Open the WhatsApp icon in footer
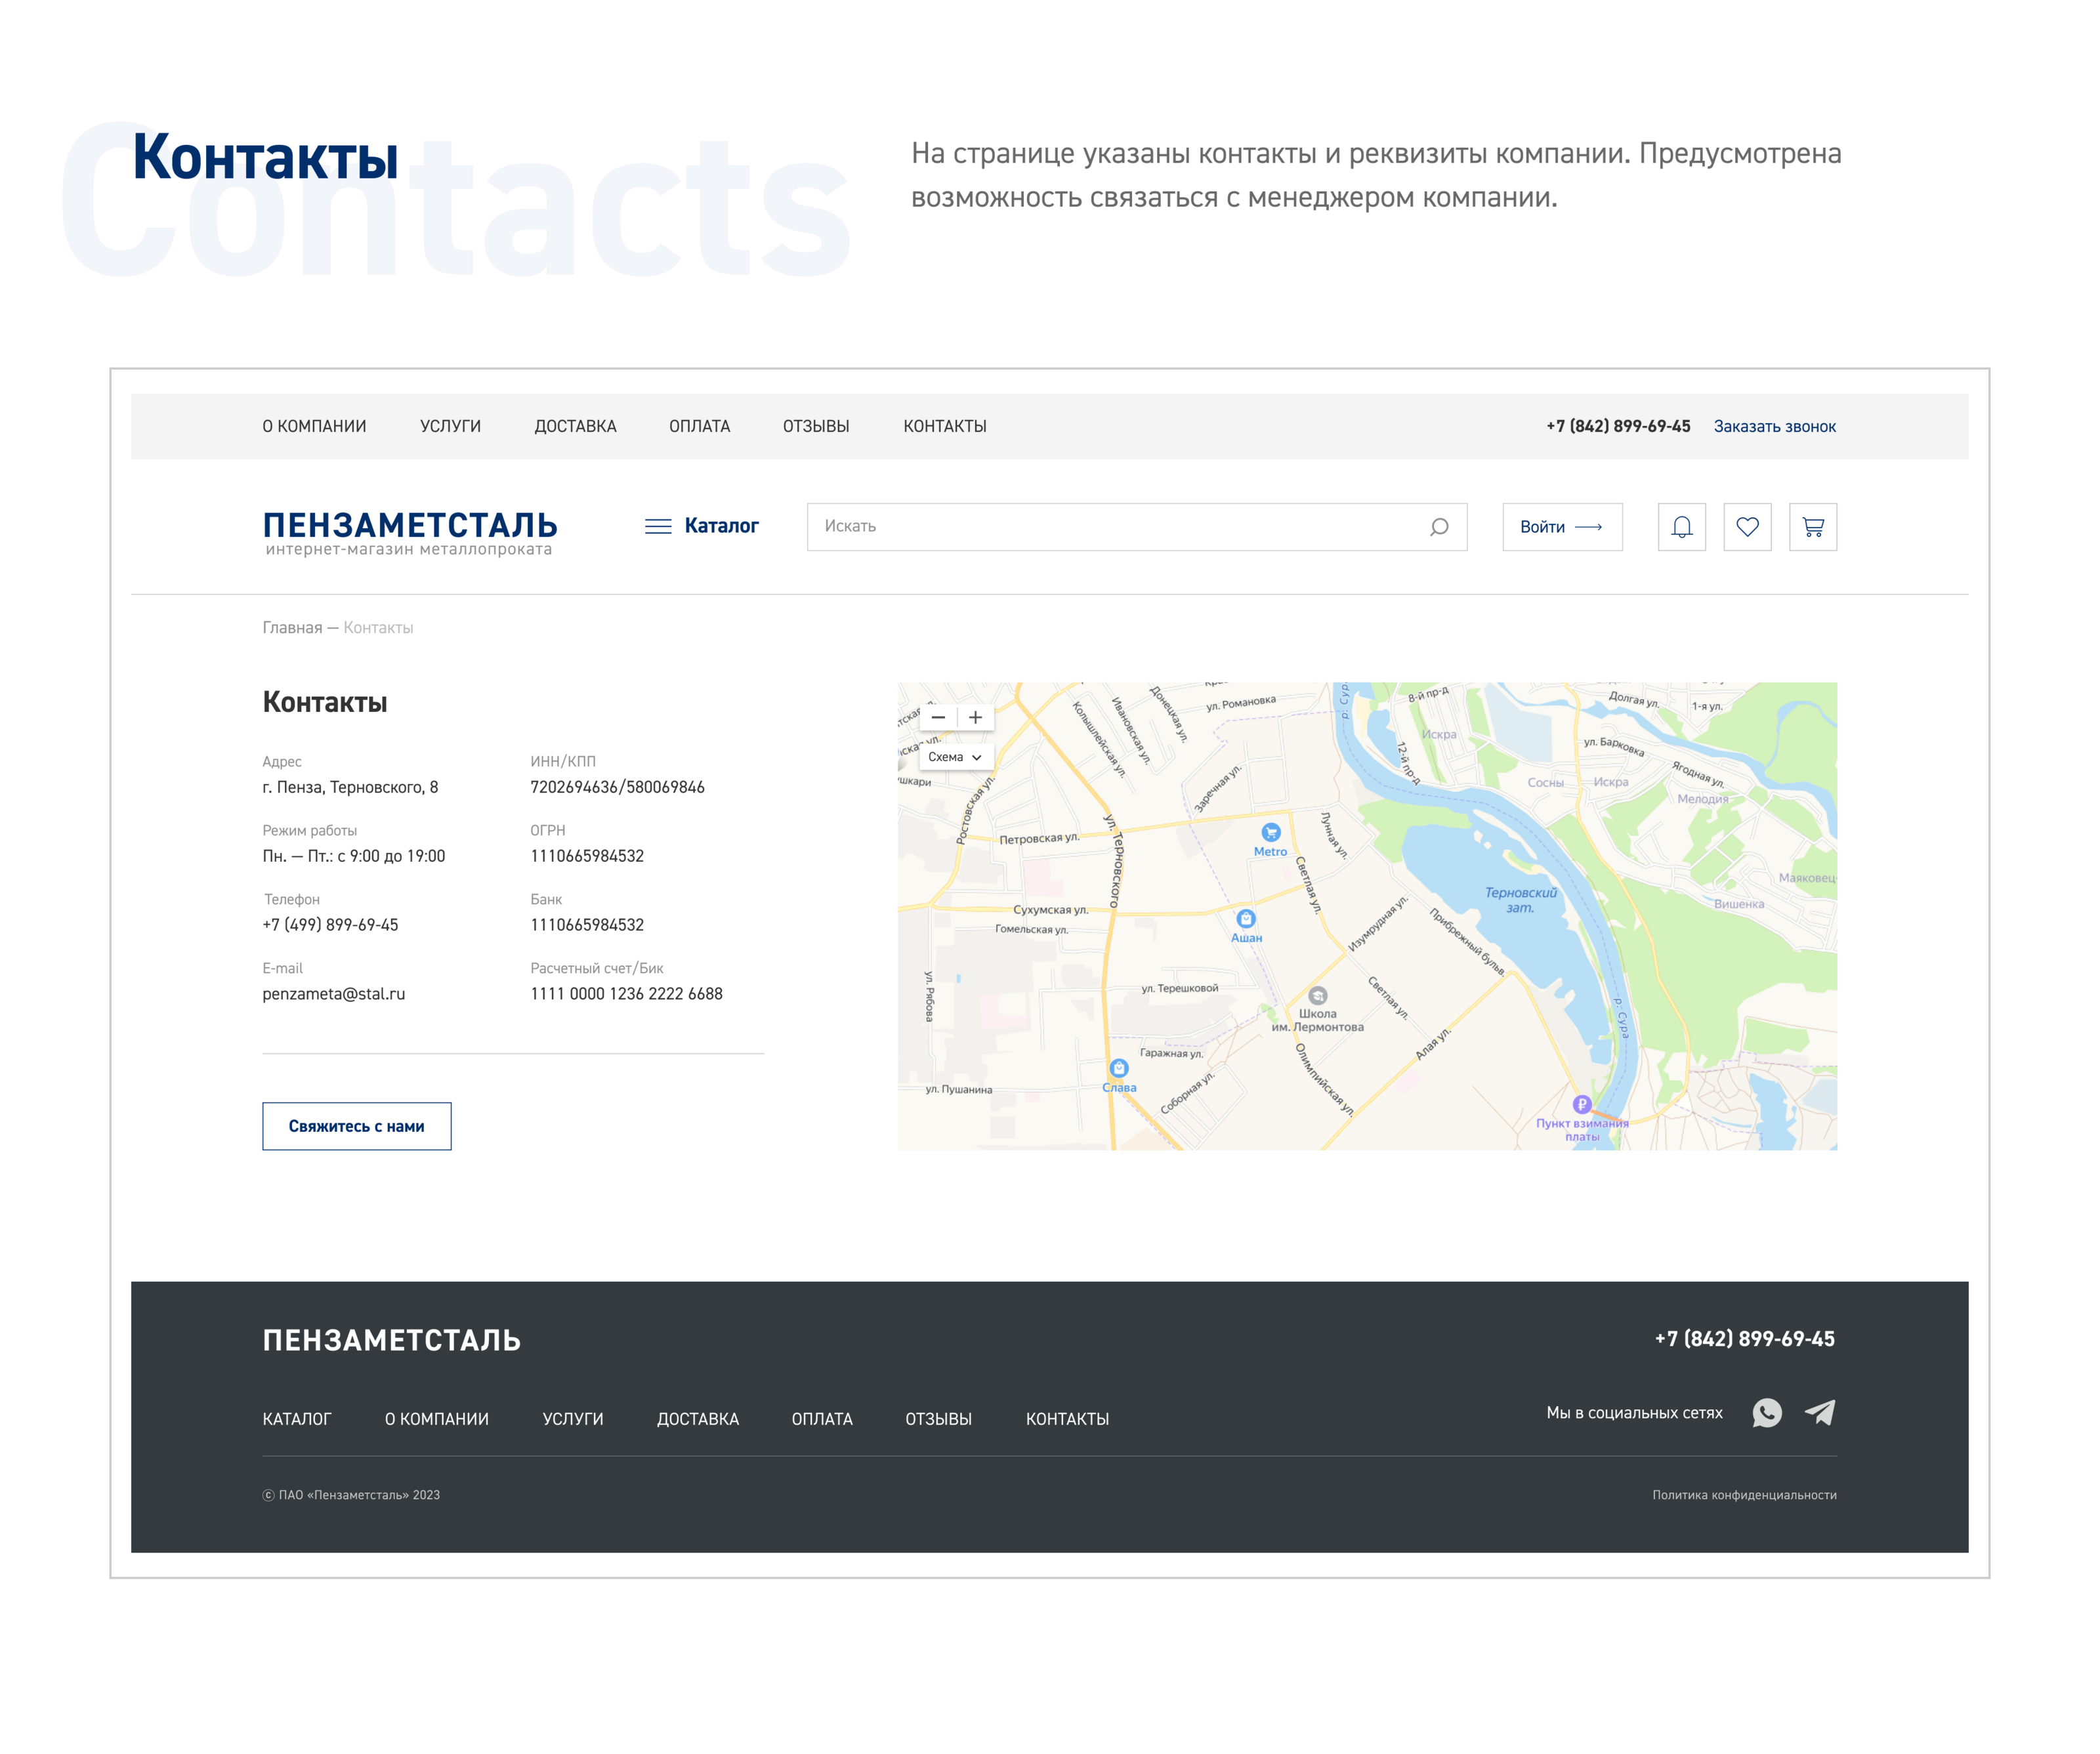 1767,1412
